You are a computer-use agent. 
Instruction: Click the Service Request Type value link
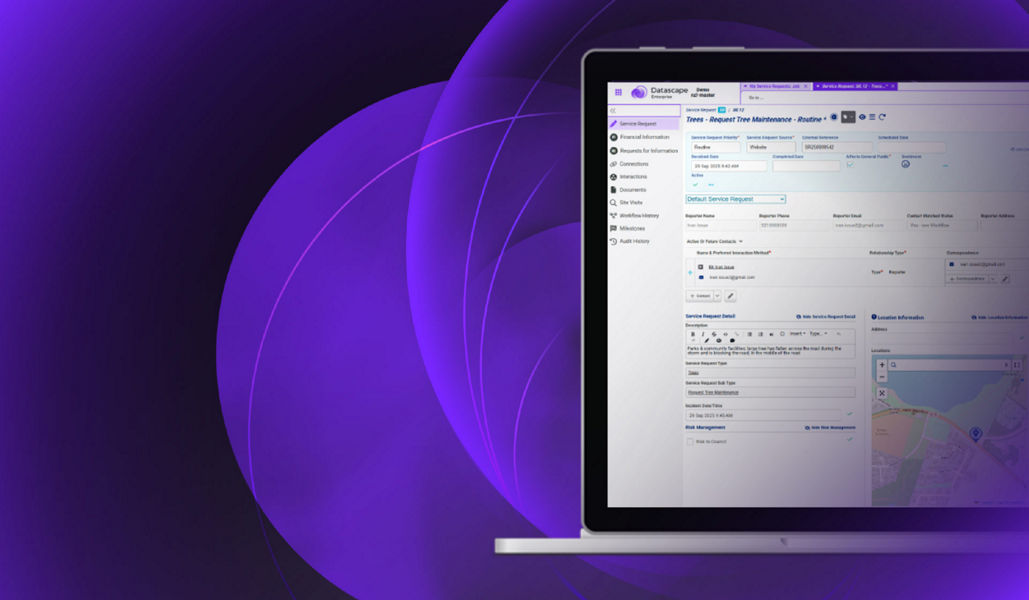click(693, 373)
